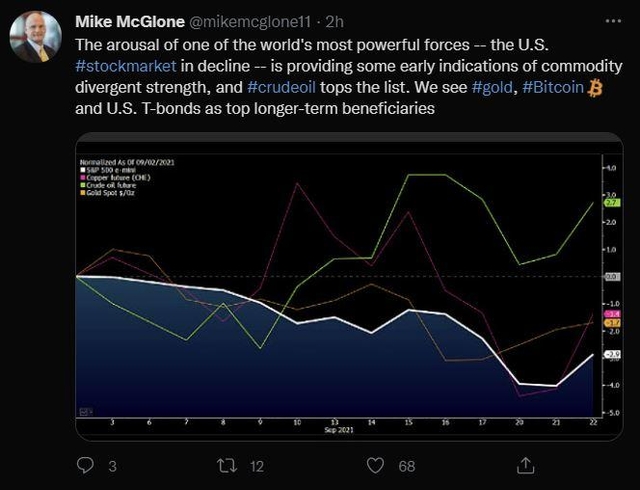Like the tweet with heart icon

[375, 465]
